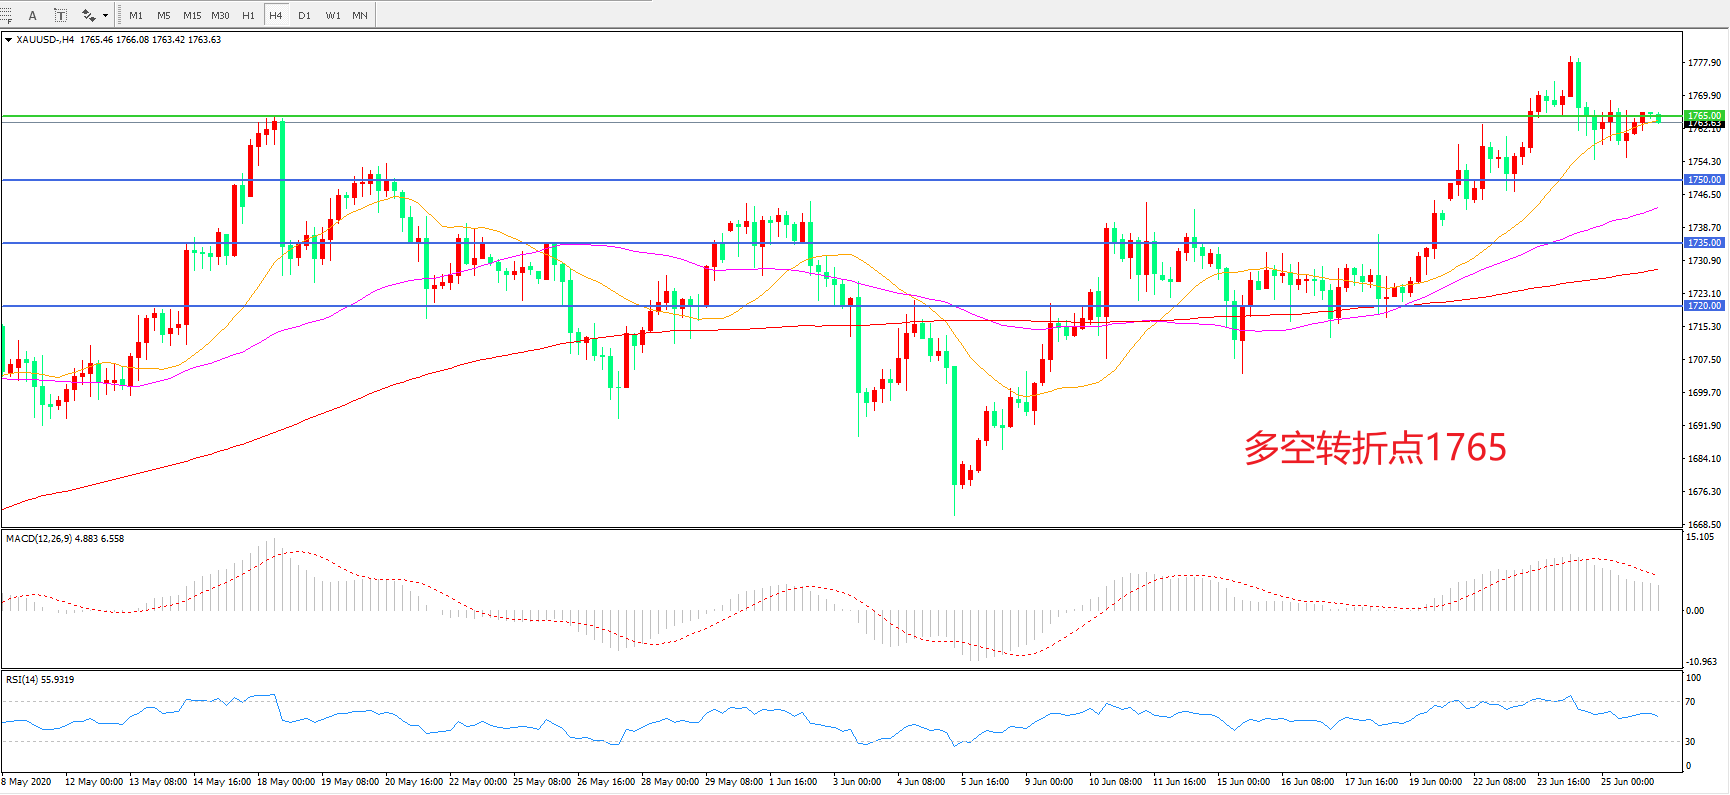Click the Arrows objects tool icon

[89, 15]
